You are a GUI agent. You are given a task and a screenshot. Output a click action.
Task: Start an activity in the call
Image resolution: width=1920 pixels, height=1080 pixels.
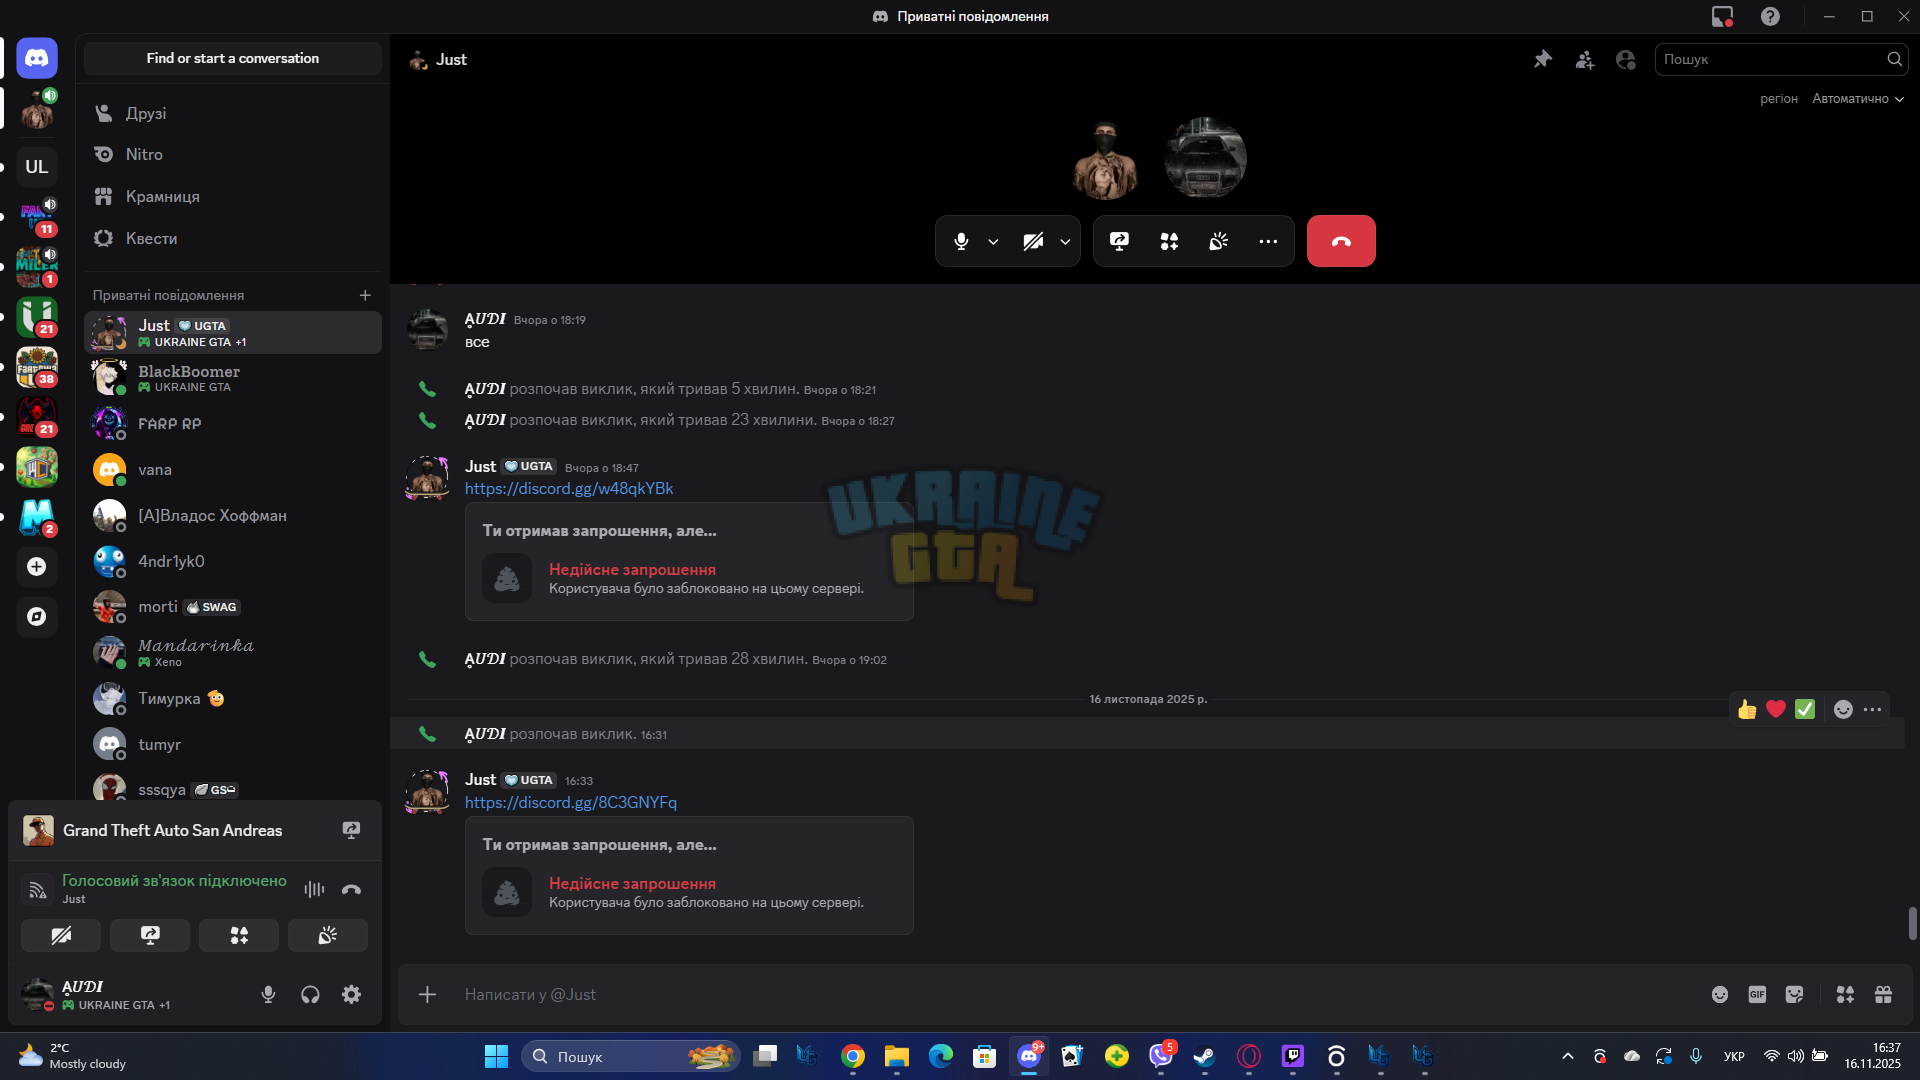1169,241
